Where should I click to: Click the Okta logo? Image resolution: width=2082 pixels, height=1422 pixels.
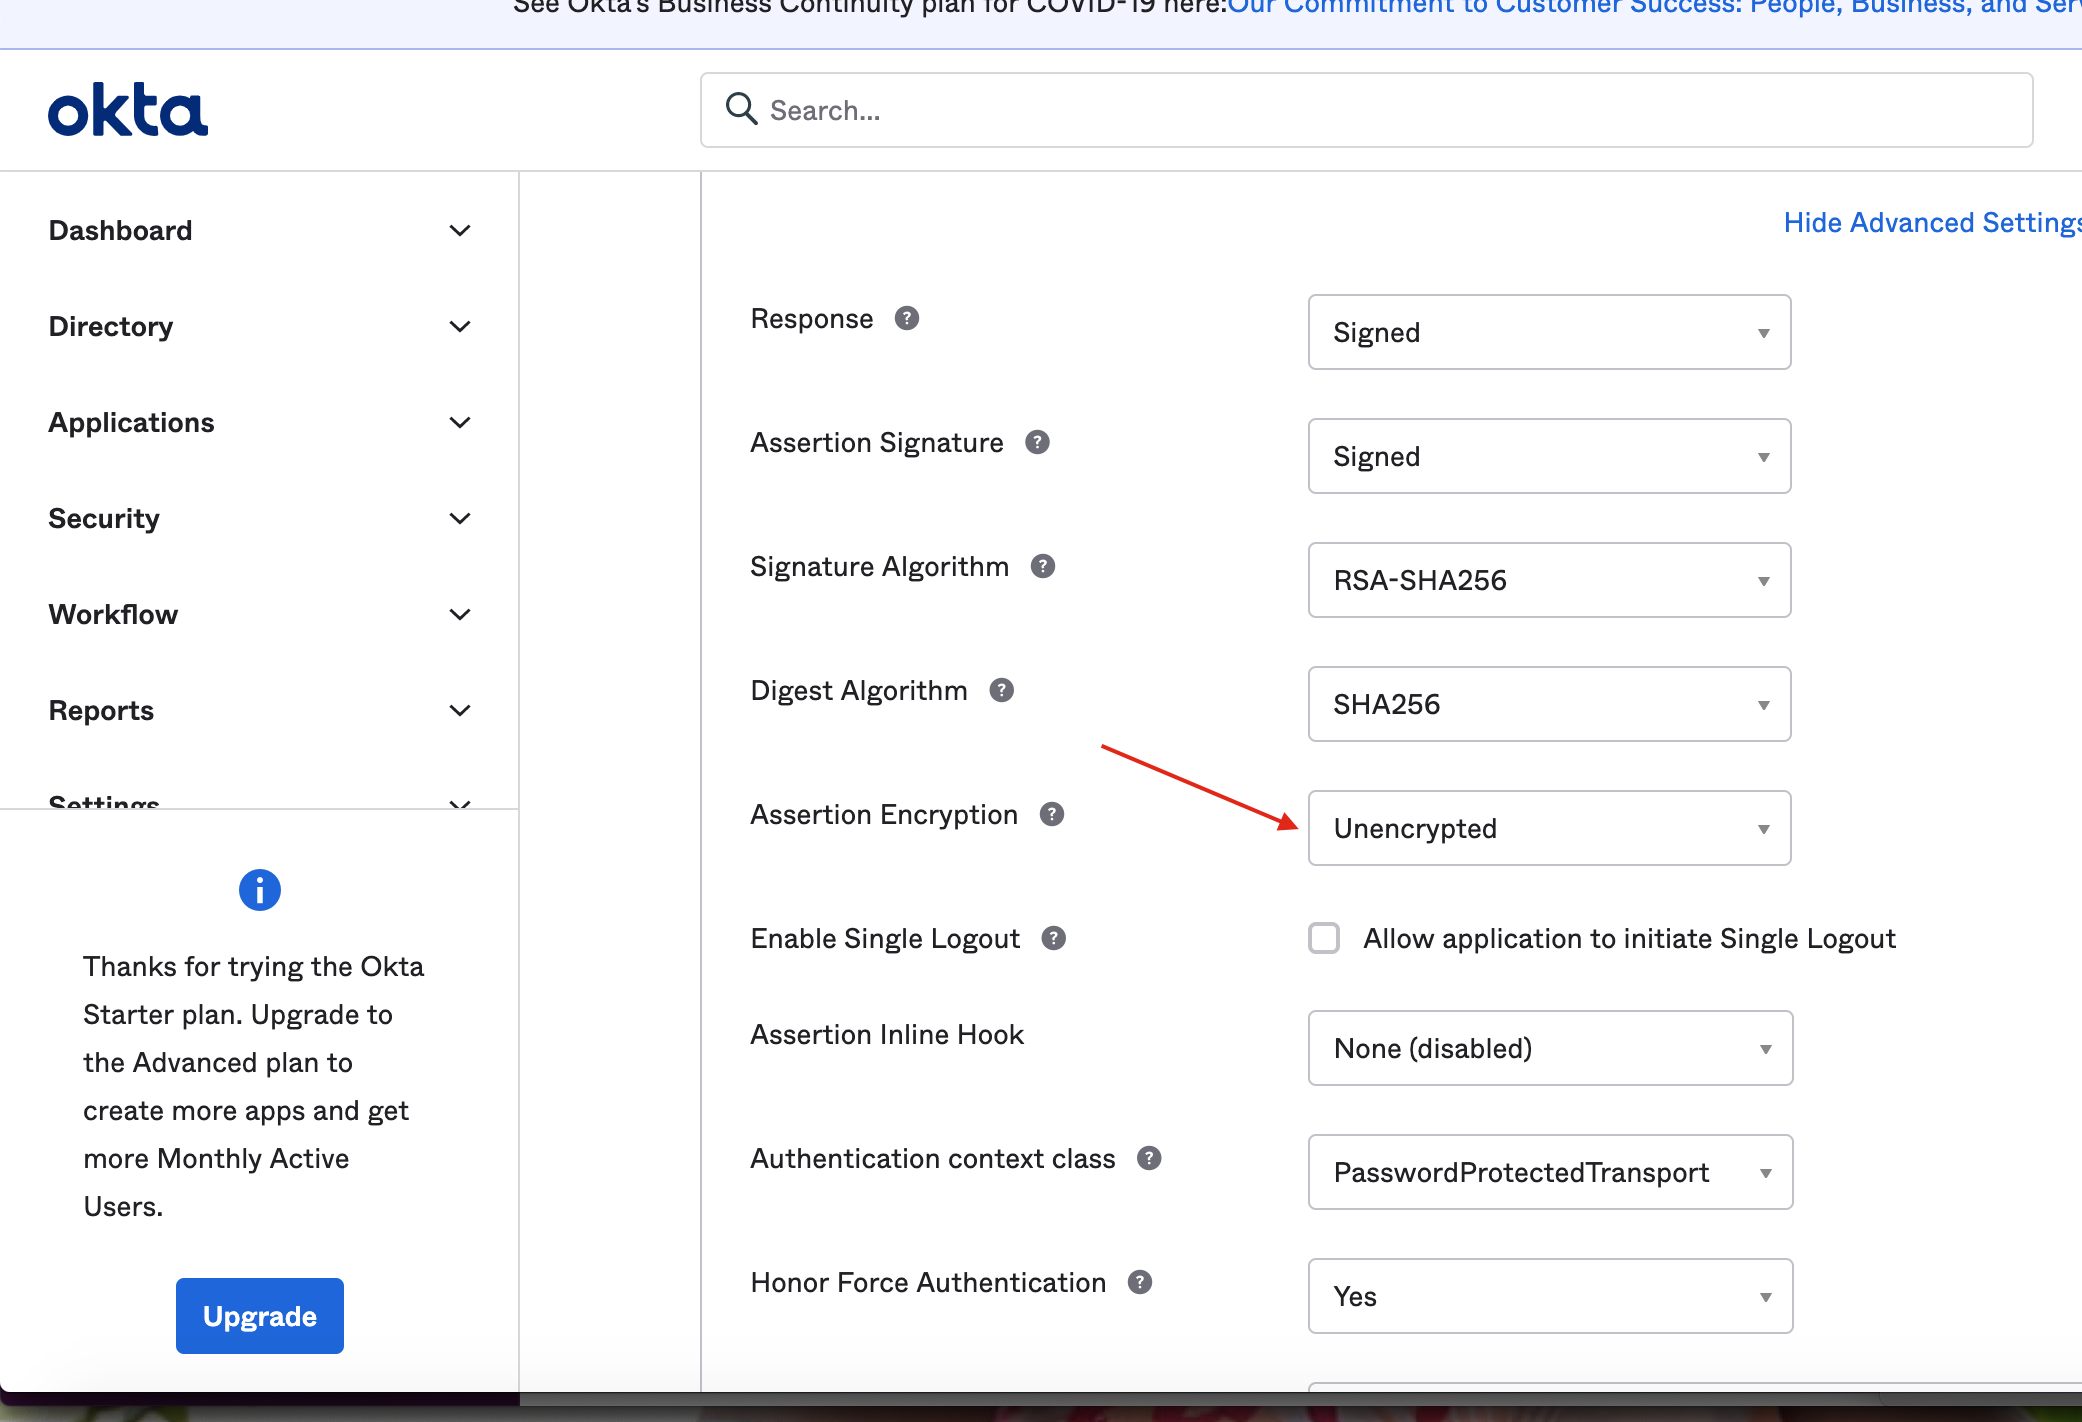tap(128, 110)
